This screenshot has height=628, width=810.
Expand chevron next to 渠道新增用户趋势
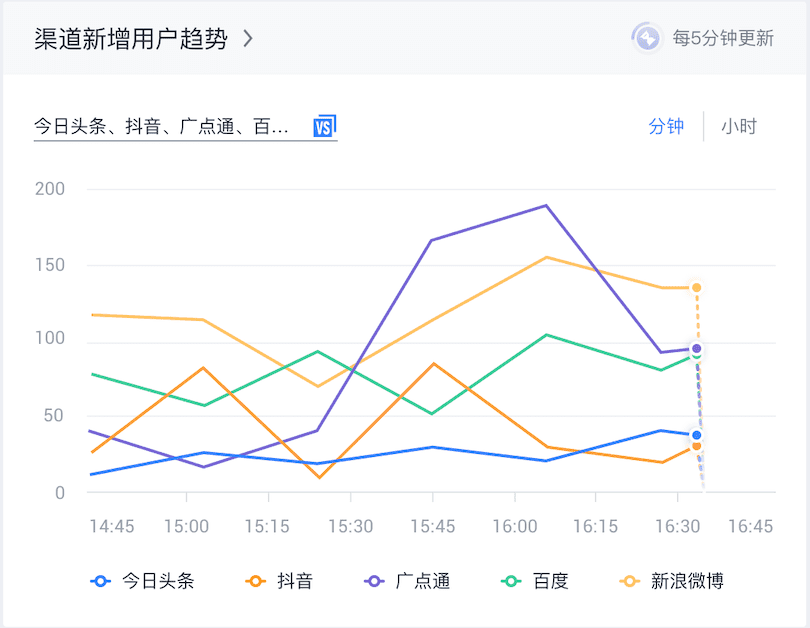(248, 39)
